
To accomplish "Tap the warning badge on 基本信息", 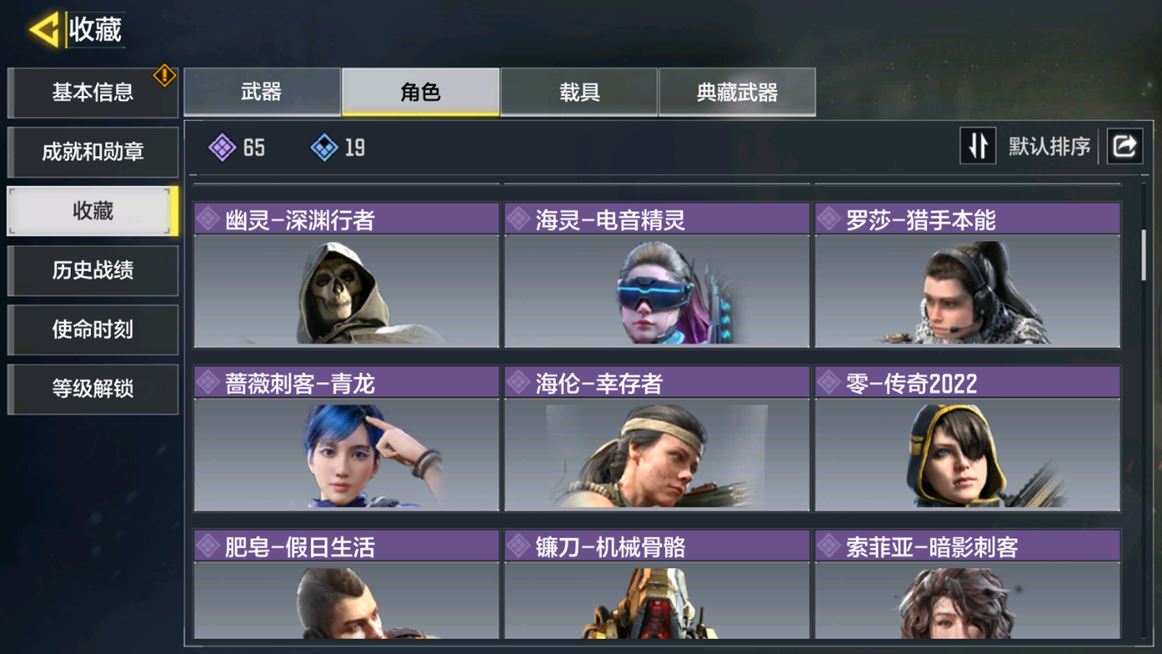I will coord(164,75).
